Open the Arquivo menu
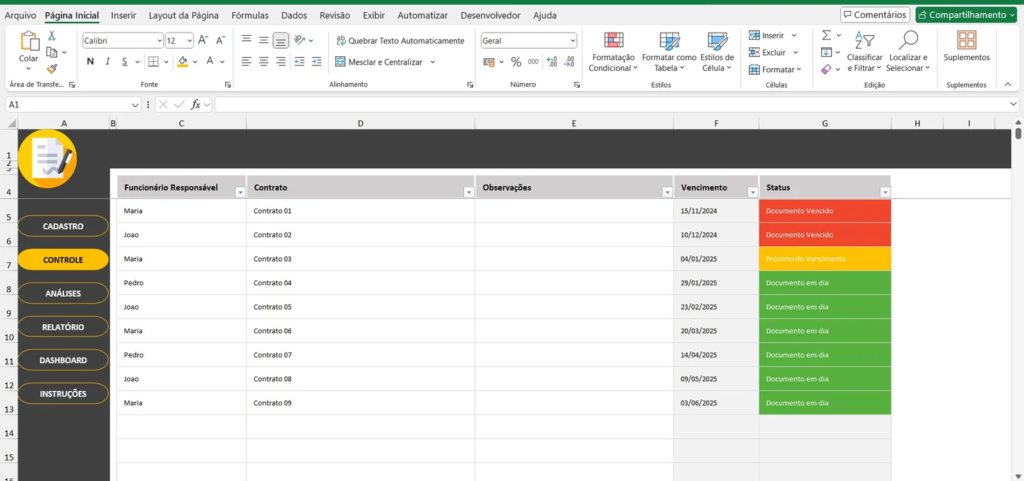Image resolution: width=1024 pixels, height=481 pixels. (20, 16)
